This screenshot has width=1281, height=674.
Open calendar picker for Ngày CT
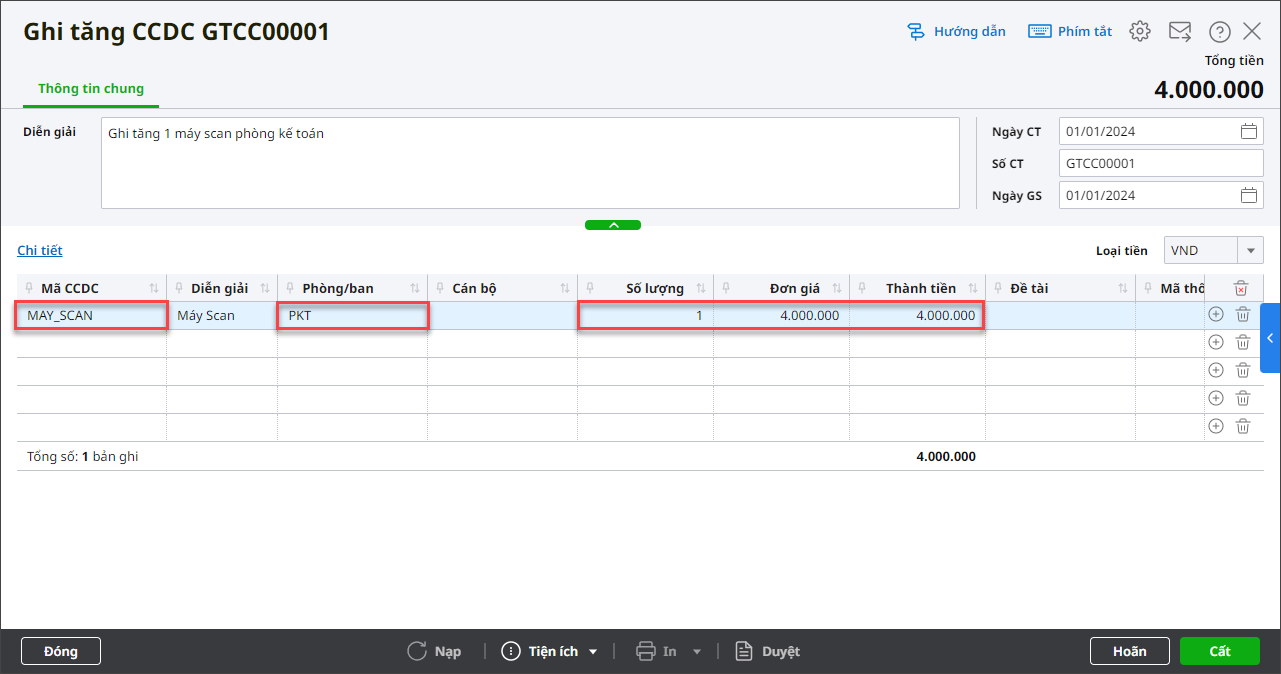(1248, 131)
